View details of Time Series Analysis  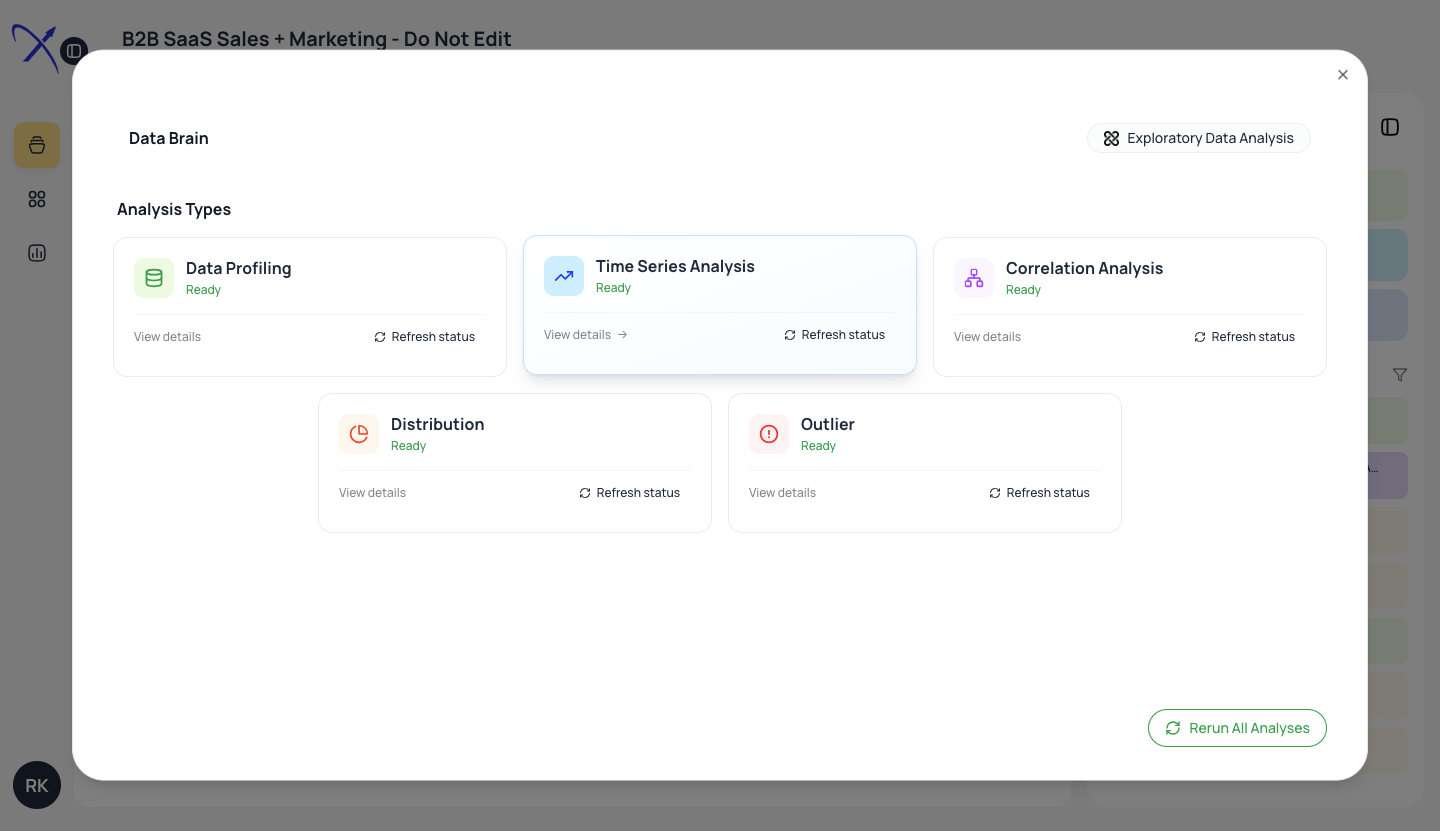[586, 335]
